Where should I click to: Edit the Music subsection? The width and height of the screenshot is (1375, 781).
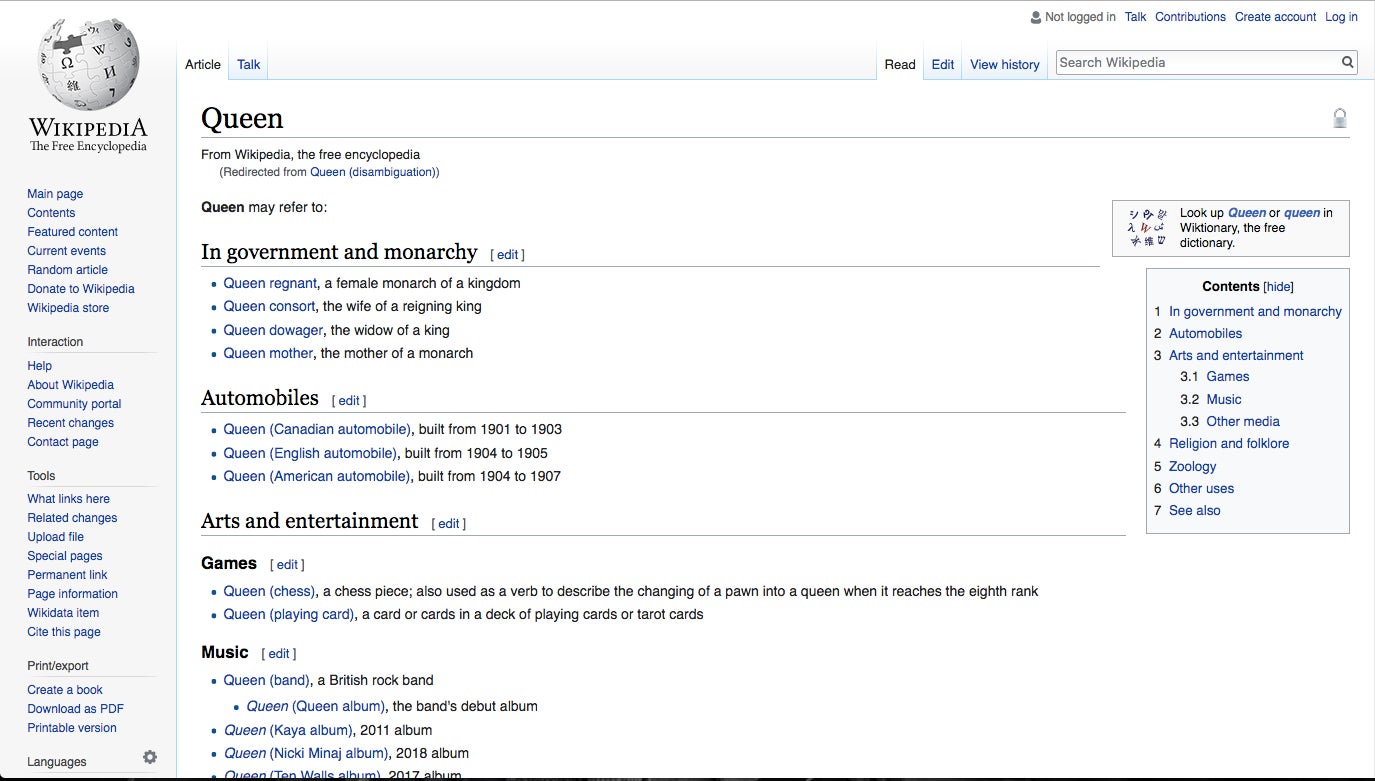point(279,654)
